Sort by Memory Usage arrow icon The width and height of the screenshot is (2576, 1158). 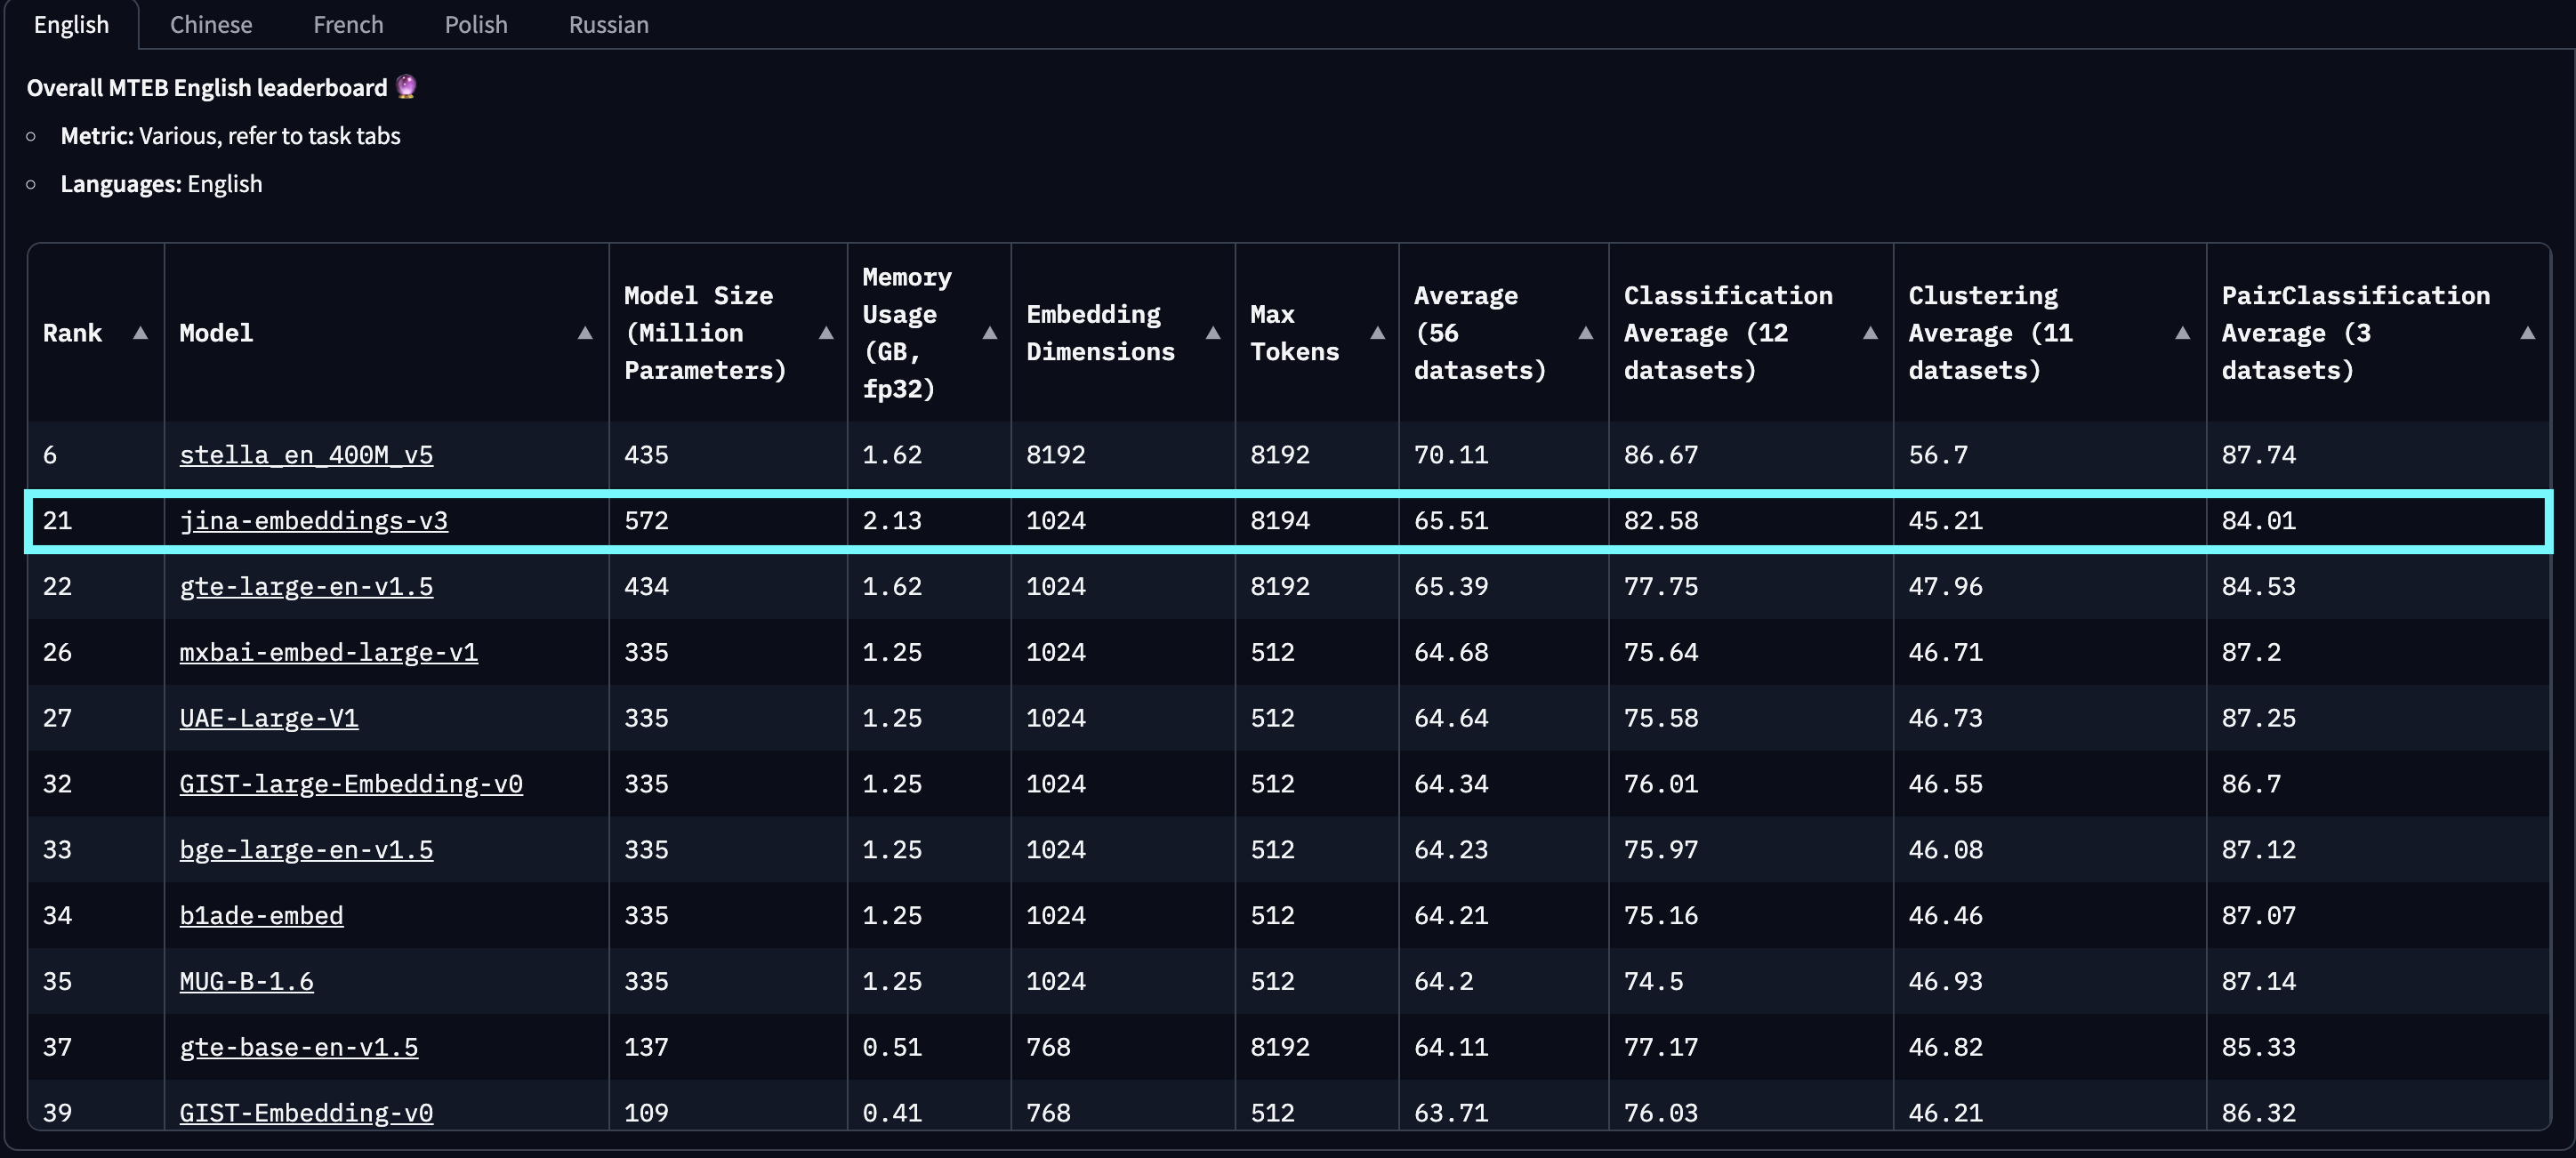click(990, 333)
